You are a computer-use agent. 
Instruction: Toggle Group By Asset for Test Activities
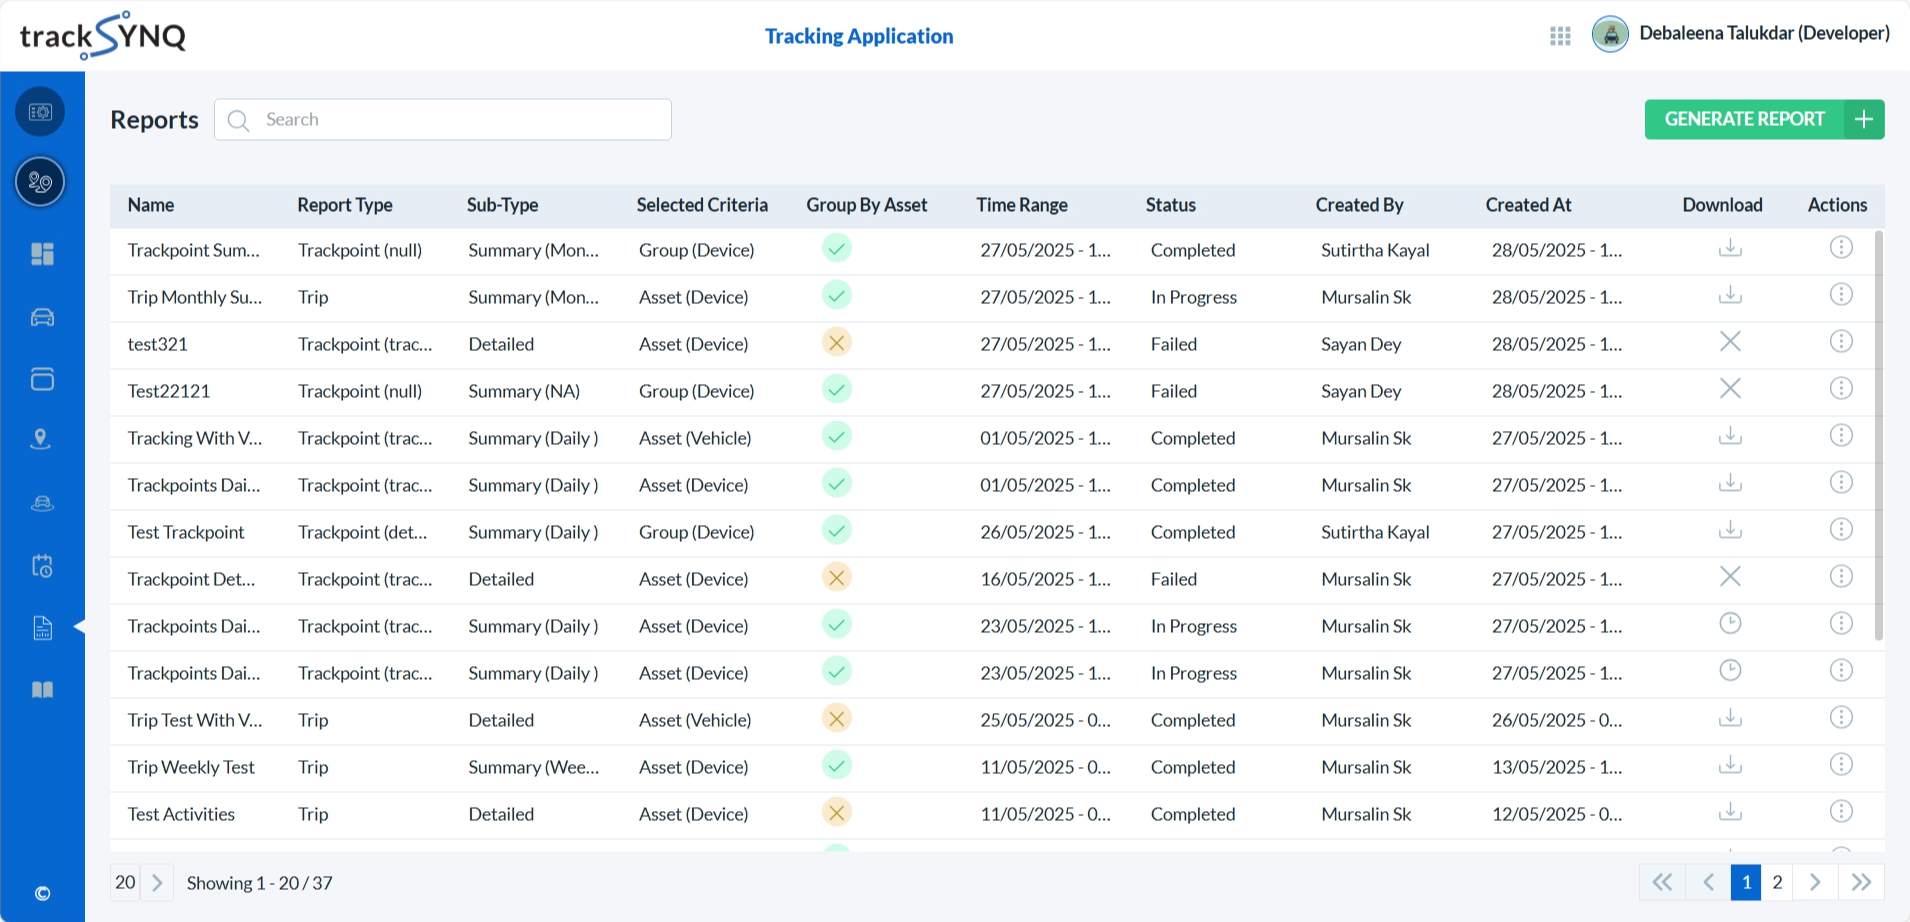tap(837, 813)
